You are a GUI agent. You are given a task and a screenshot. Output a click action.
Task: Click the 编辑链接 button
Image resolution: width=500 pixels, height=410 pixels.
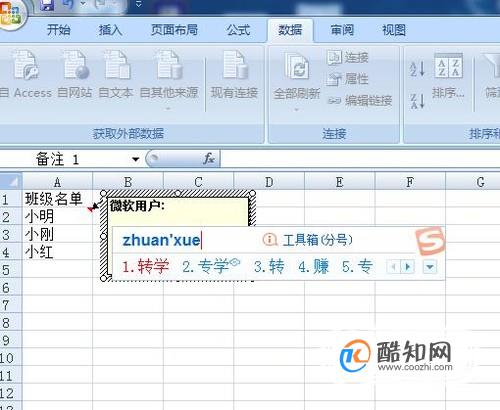(x=360, y=100)
